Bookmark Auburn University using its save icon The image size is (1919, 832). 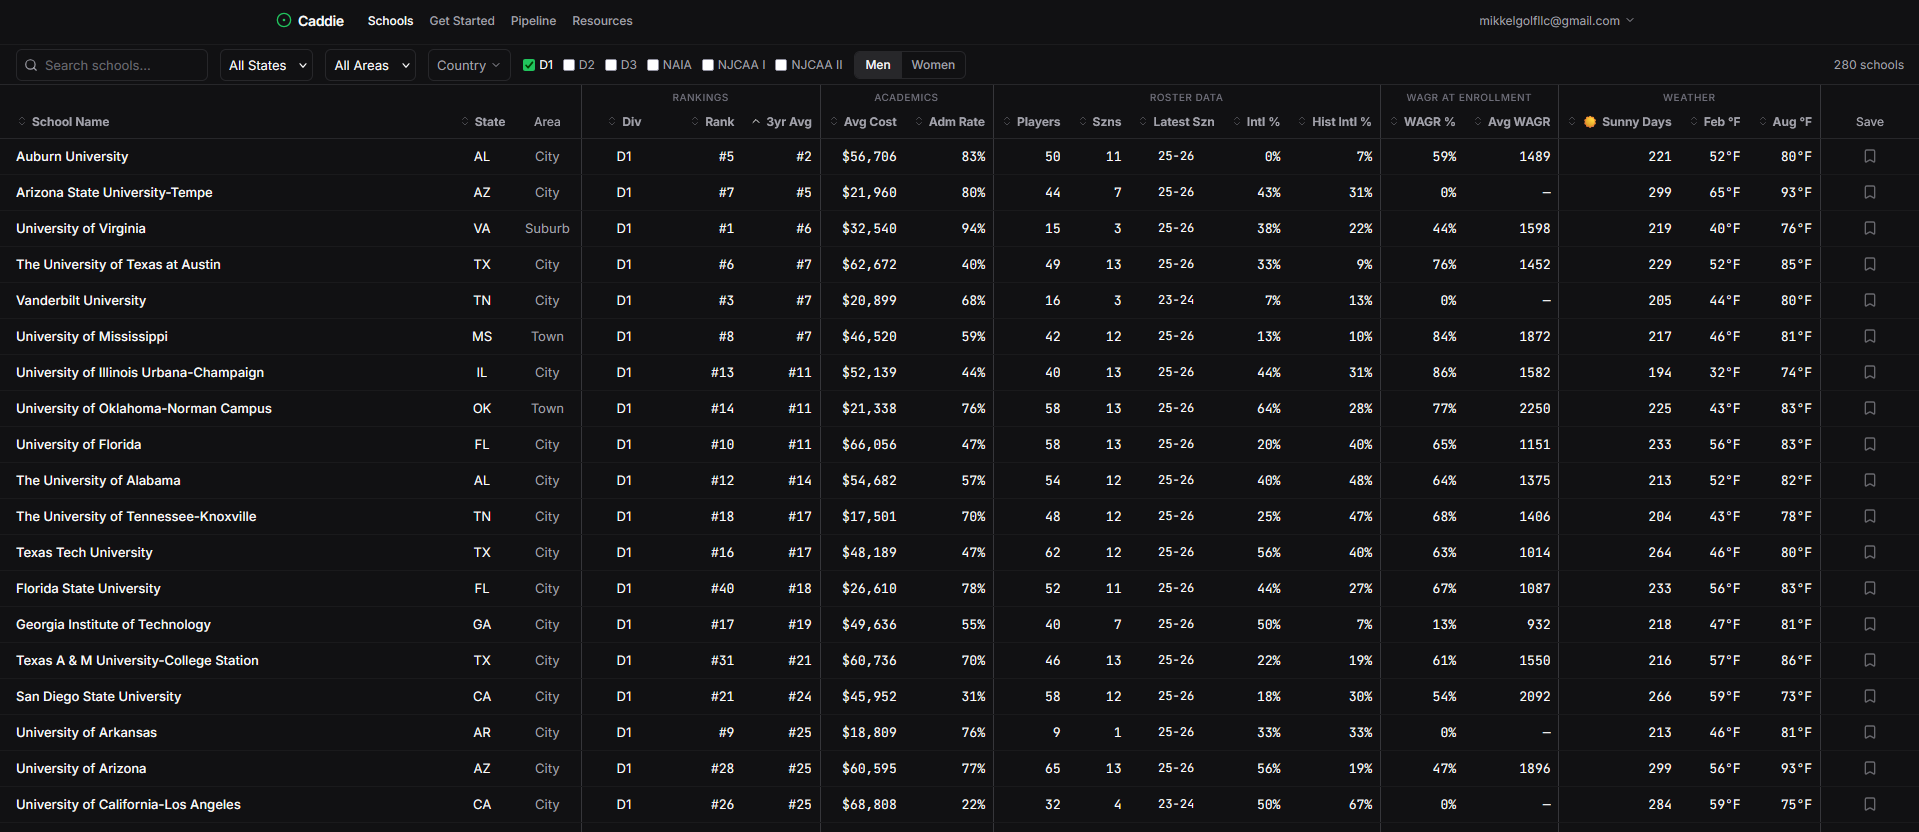[x=1869, y=157]
